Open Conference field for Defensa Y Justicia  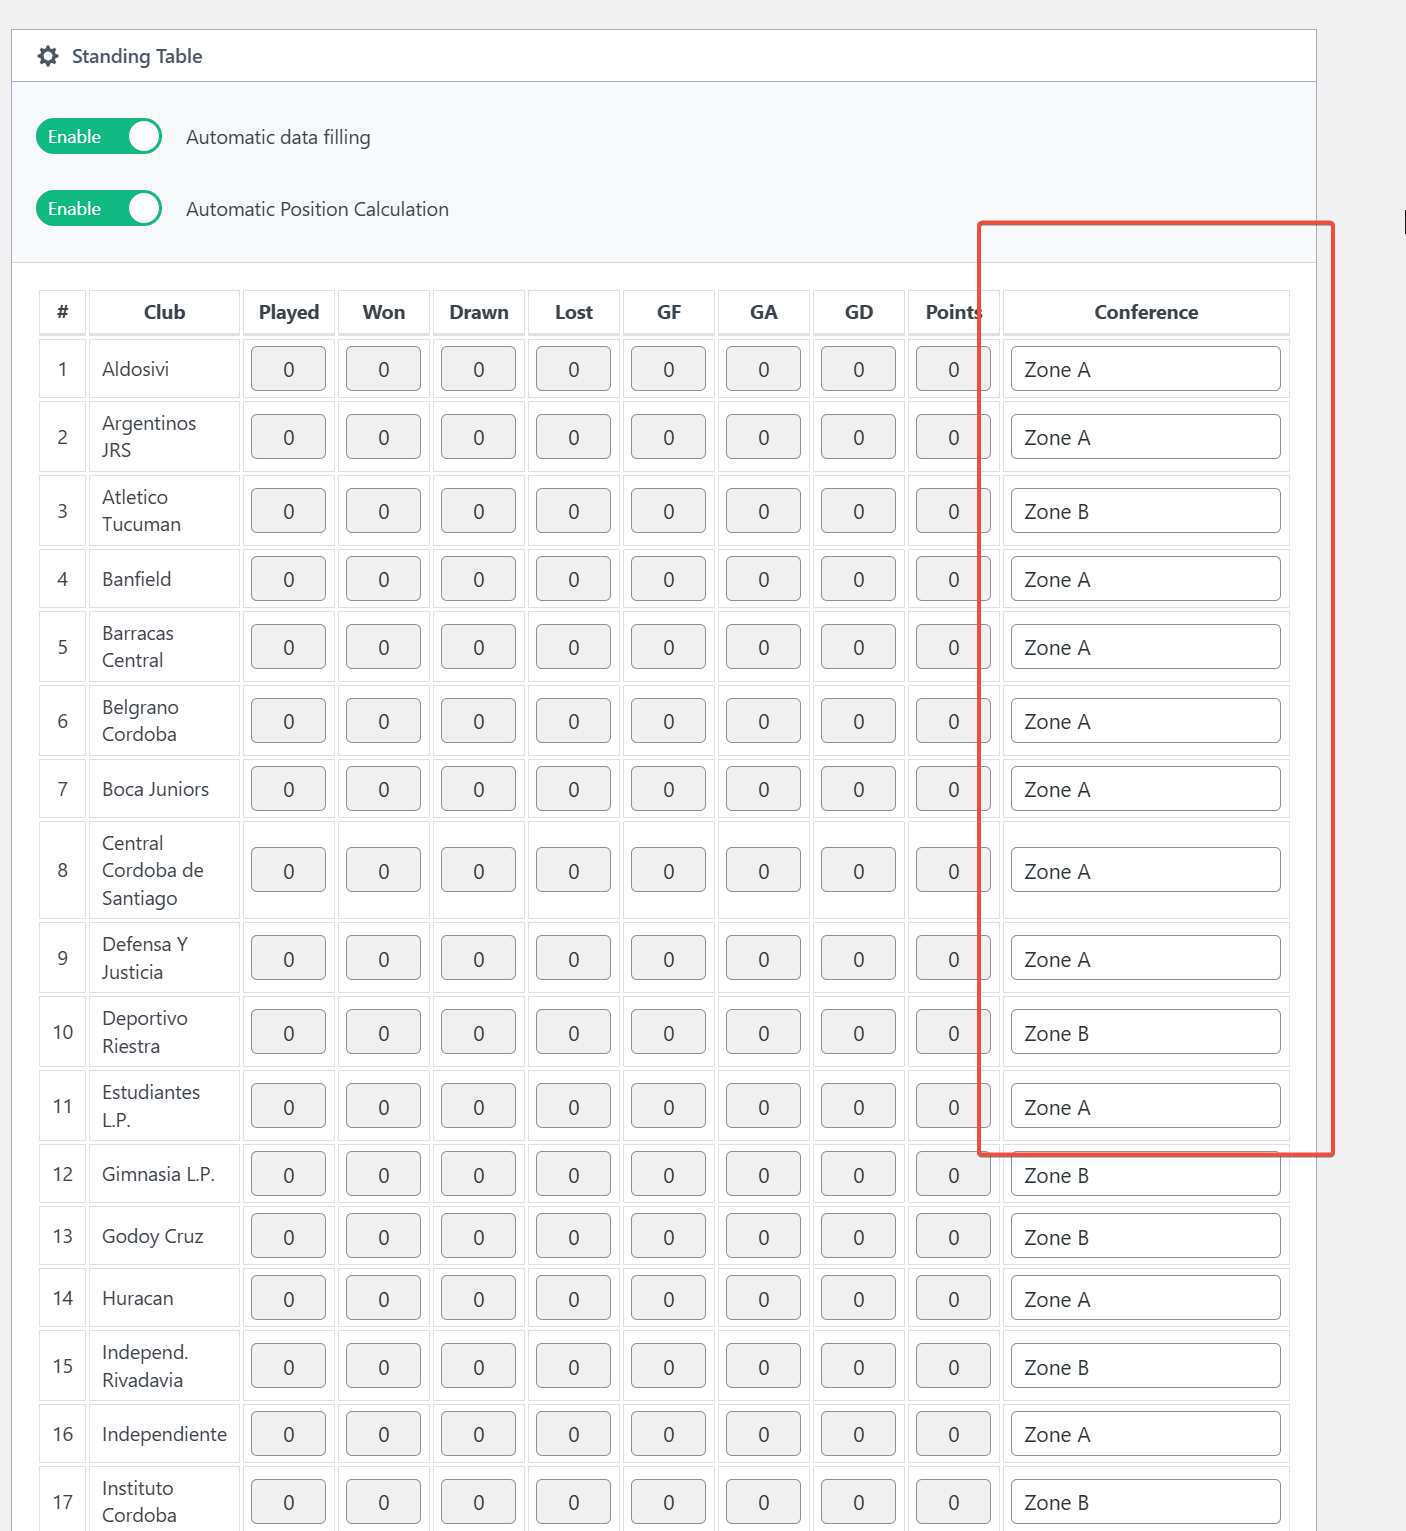(1146, 958)
